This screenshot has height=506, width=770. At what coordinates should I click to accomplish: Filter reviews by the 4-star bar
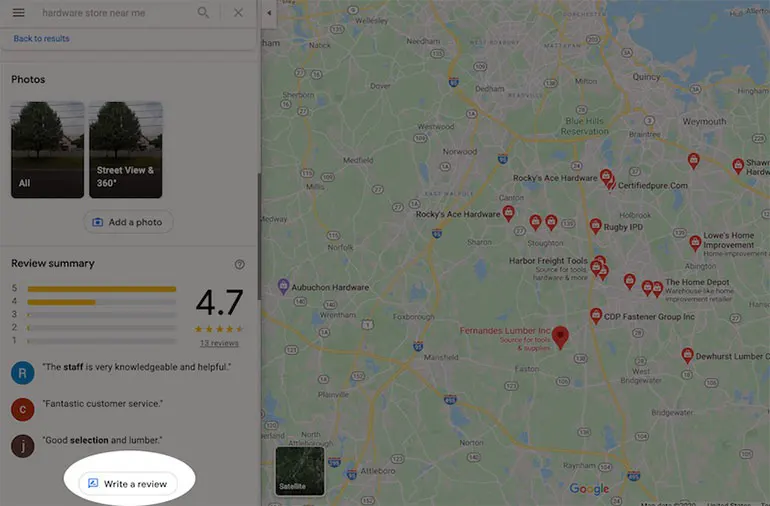point(102,302)
